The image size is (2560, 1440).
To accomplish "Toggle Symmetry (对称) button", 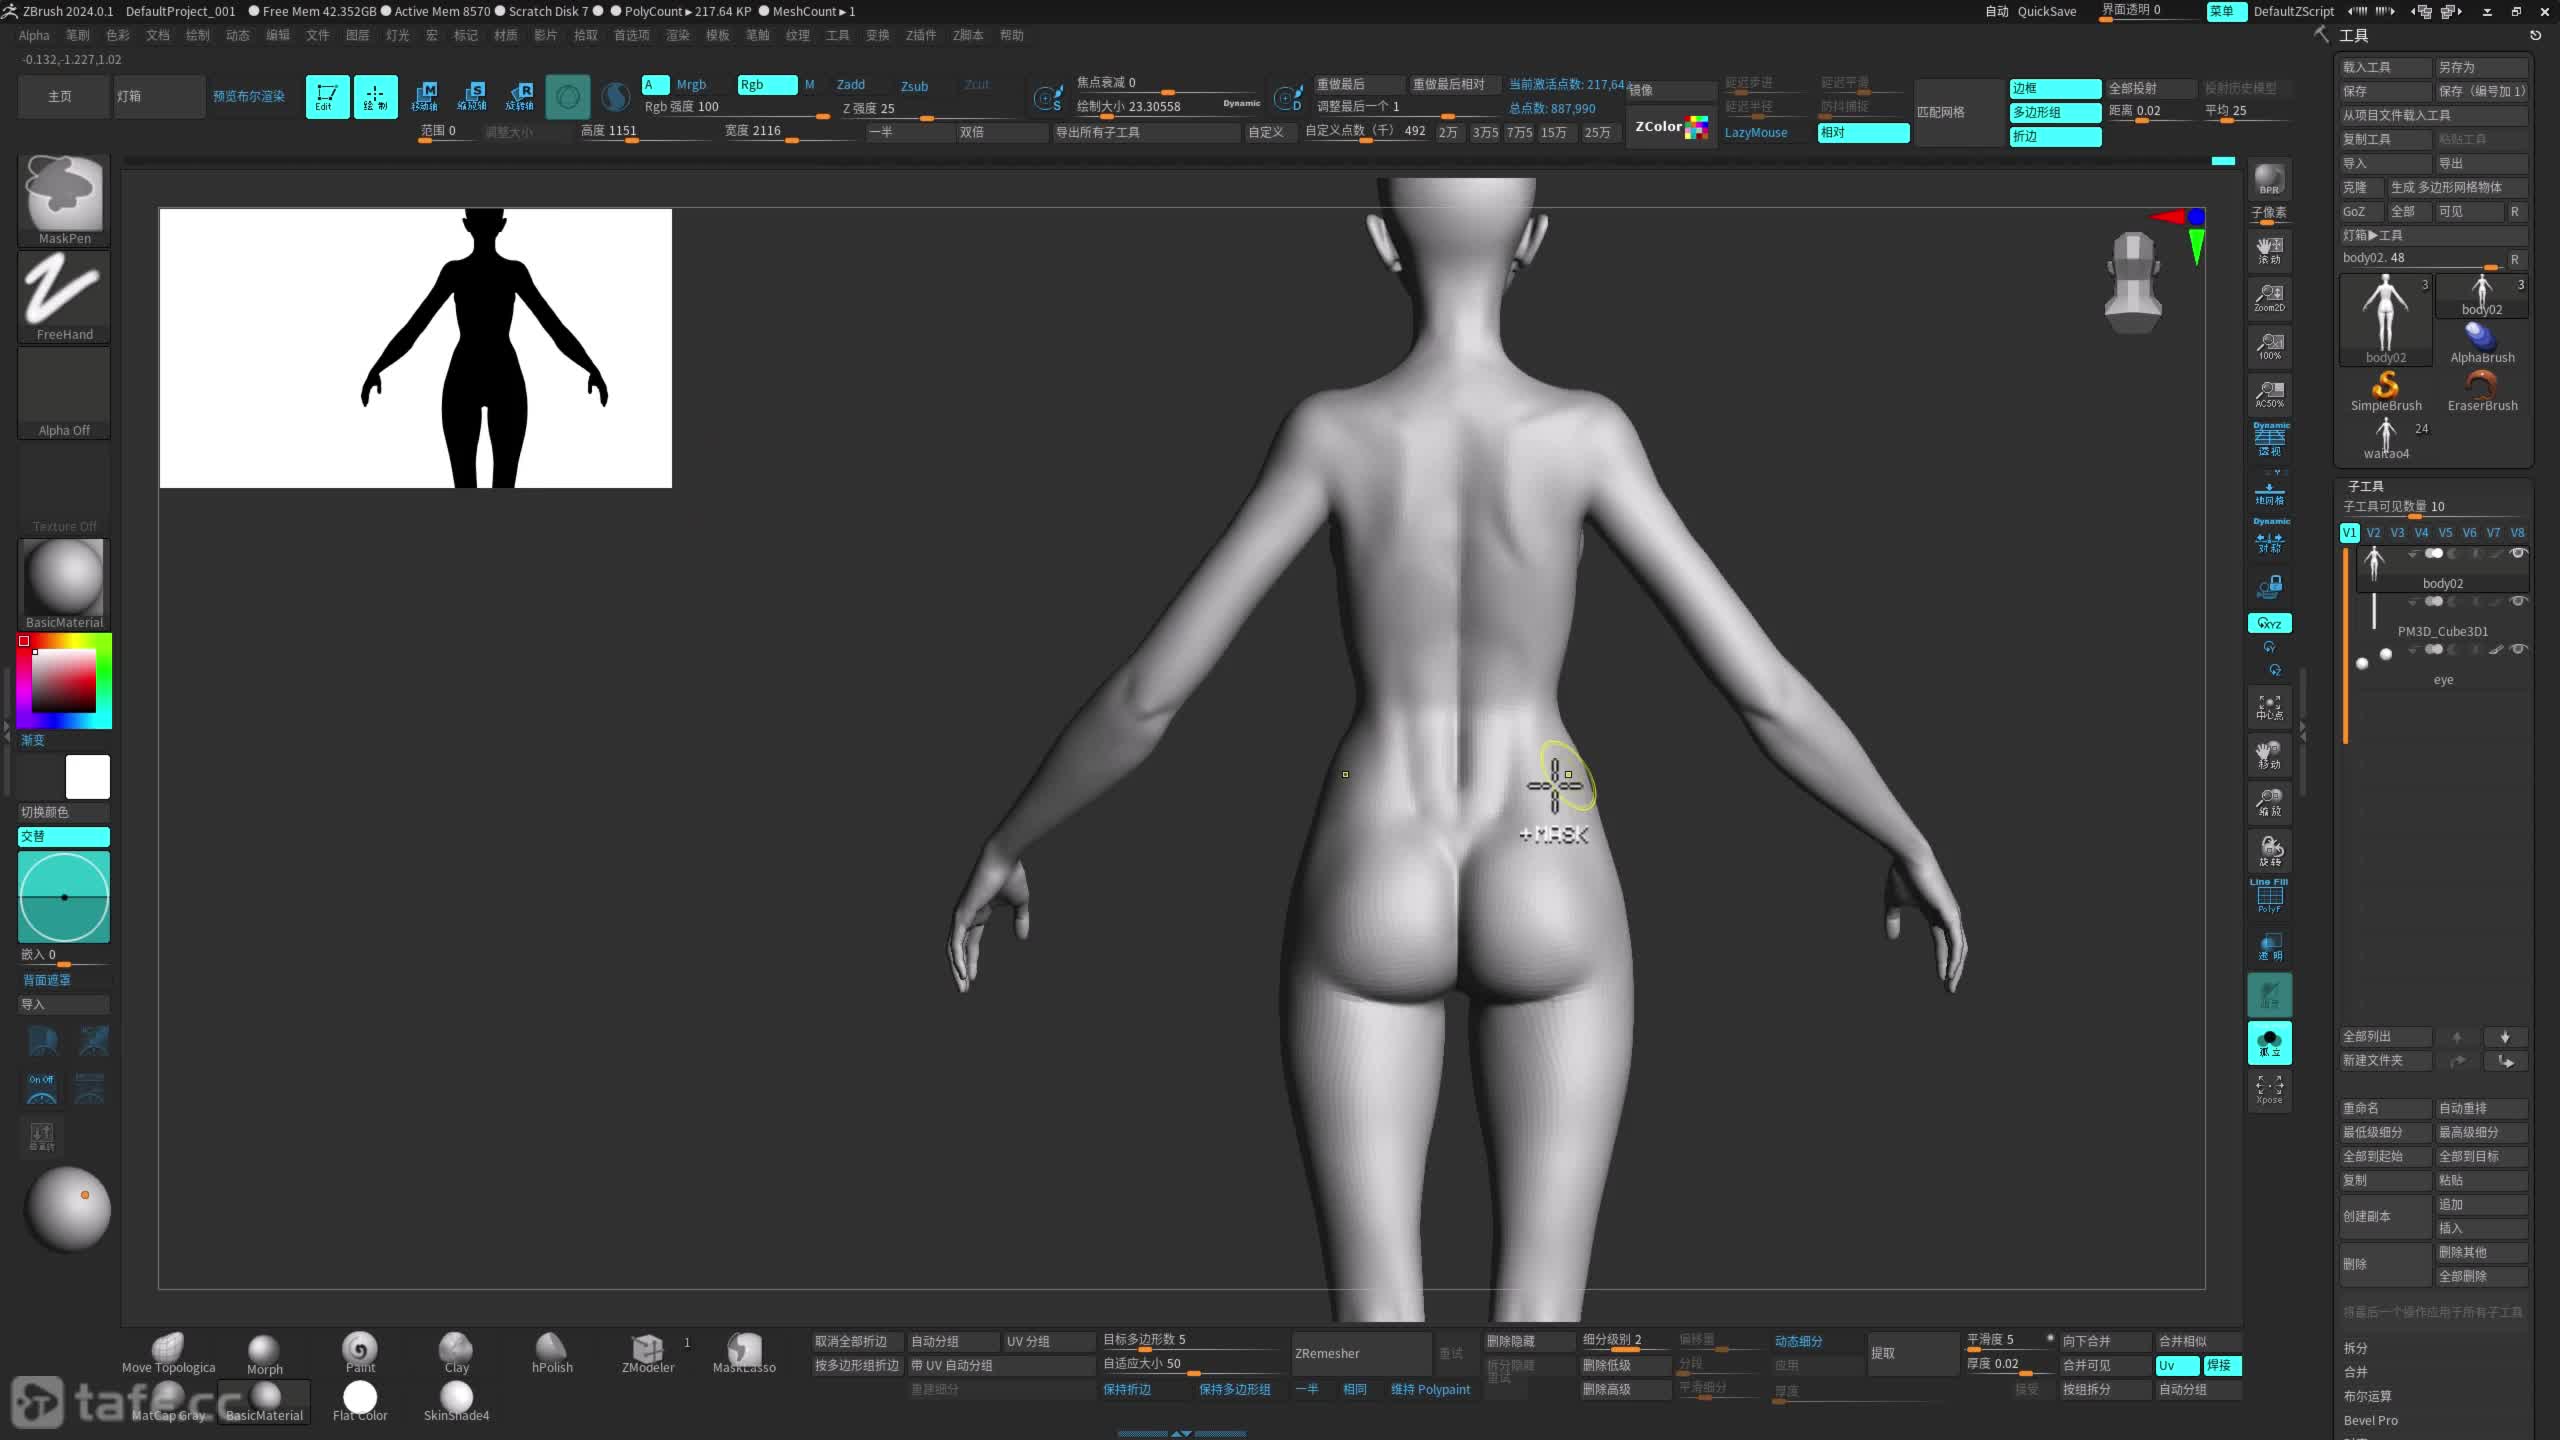I will pos(2269,538).
